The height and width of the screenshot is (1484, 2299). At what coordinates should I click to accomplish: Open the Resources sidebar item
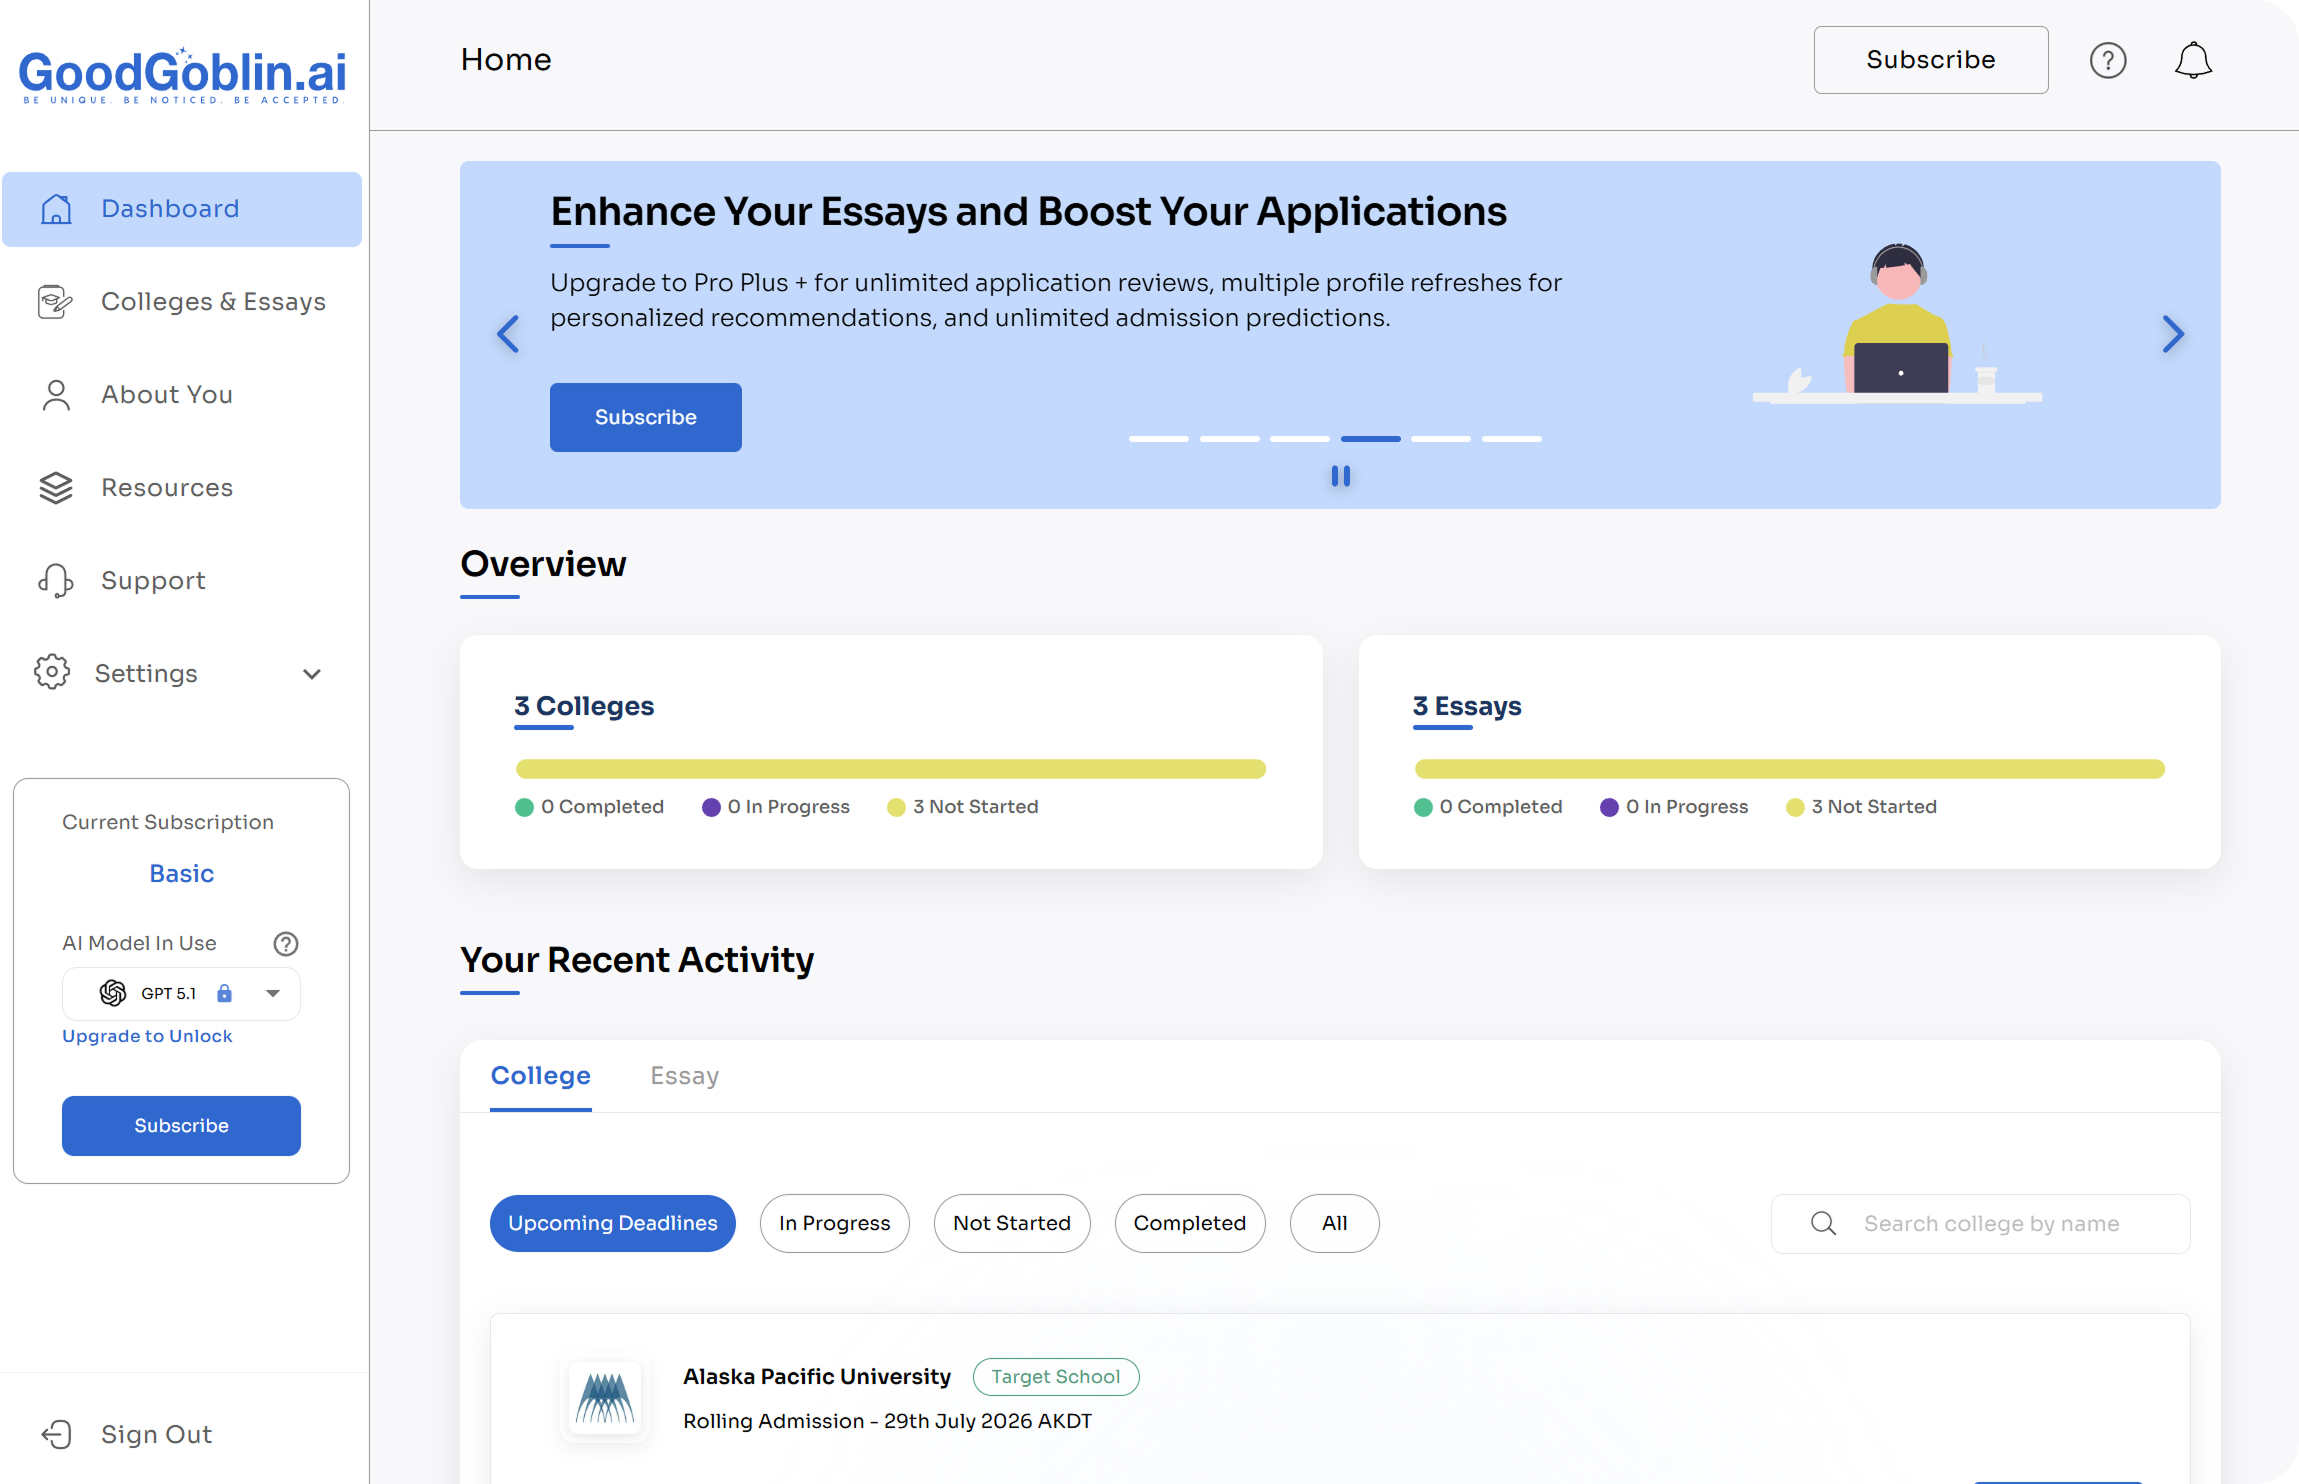click(167, 488)
